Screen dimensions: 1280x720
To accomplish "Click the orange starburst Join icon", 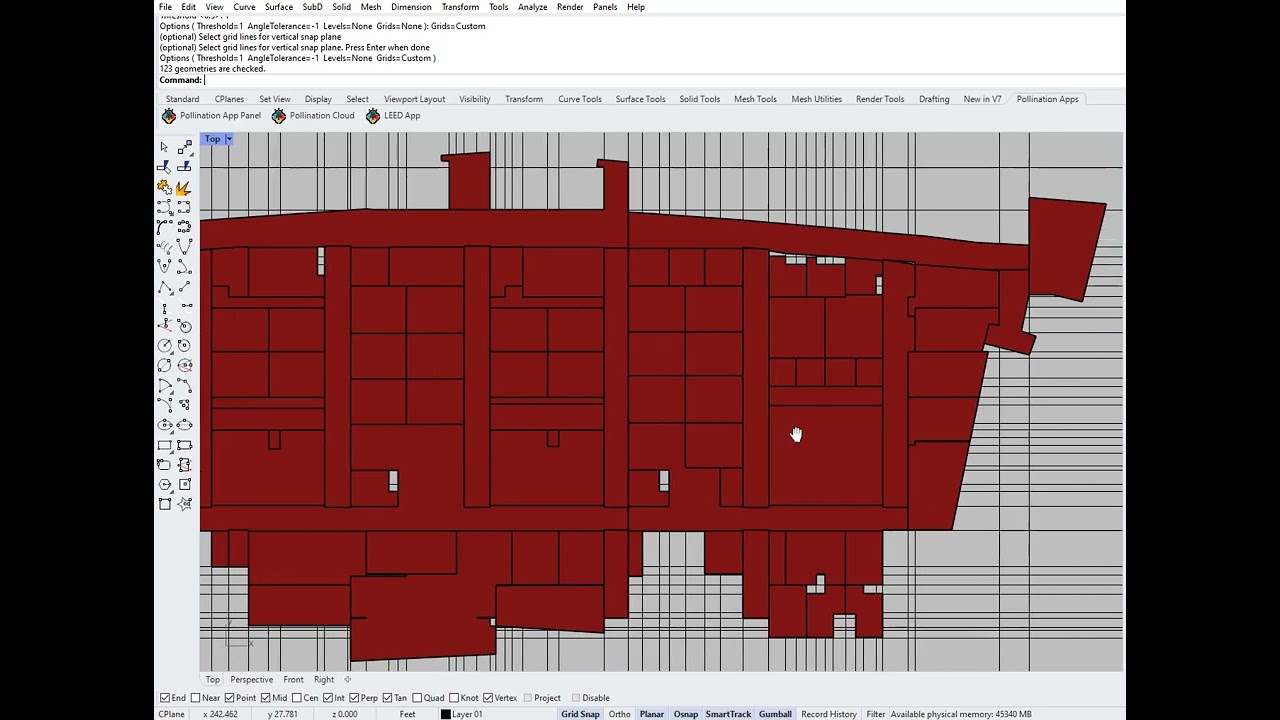I will 184,187.
